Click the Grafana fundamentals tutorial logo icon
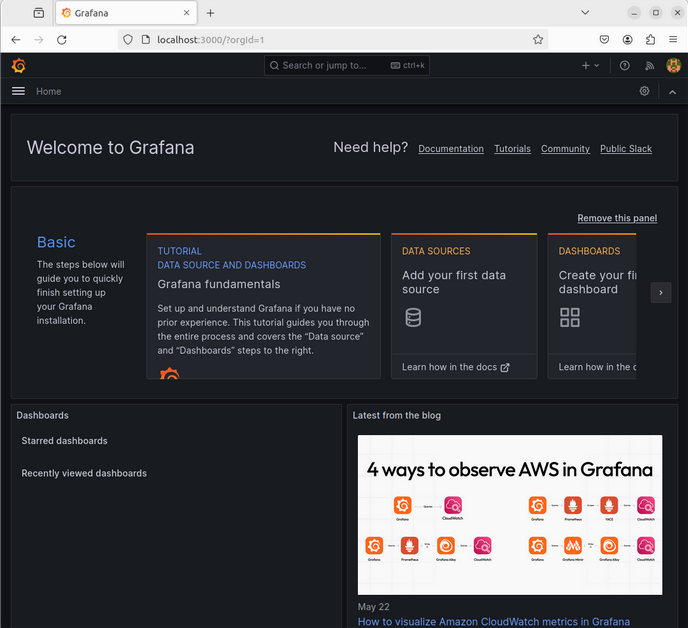This screenshot has height=628, width=688. pyautogui.click(x=170, y=373)
